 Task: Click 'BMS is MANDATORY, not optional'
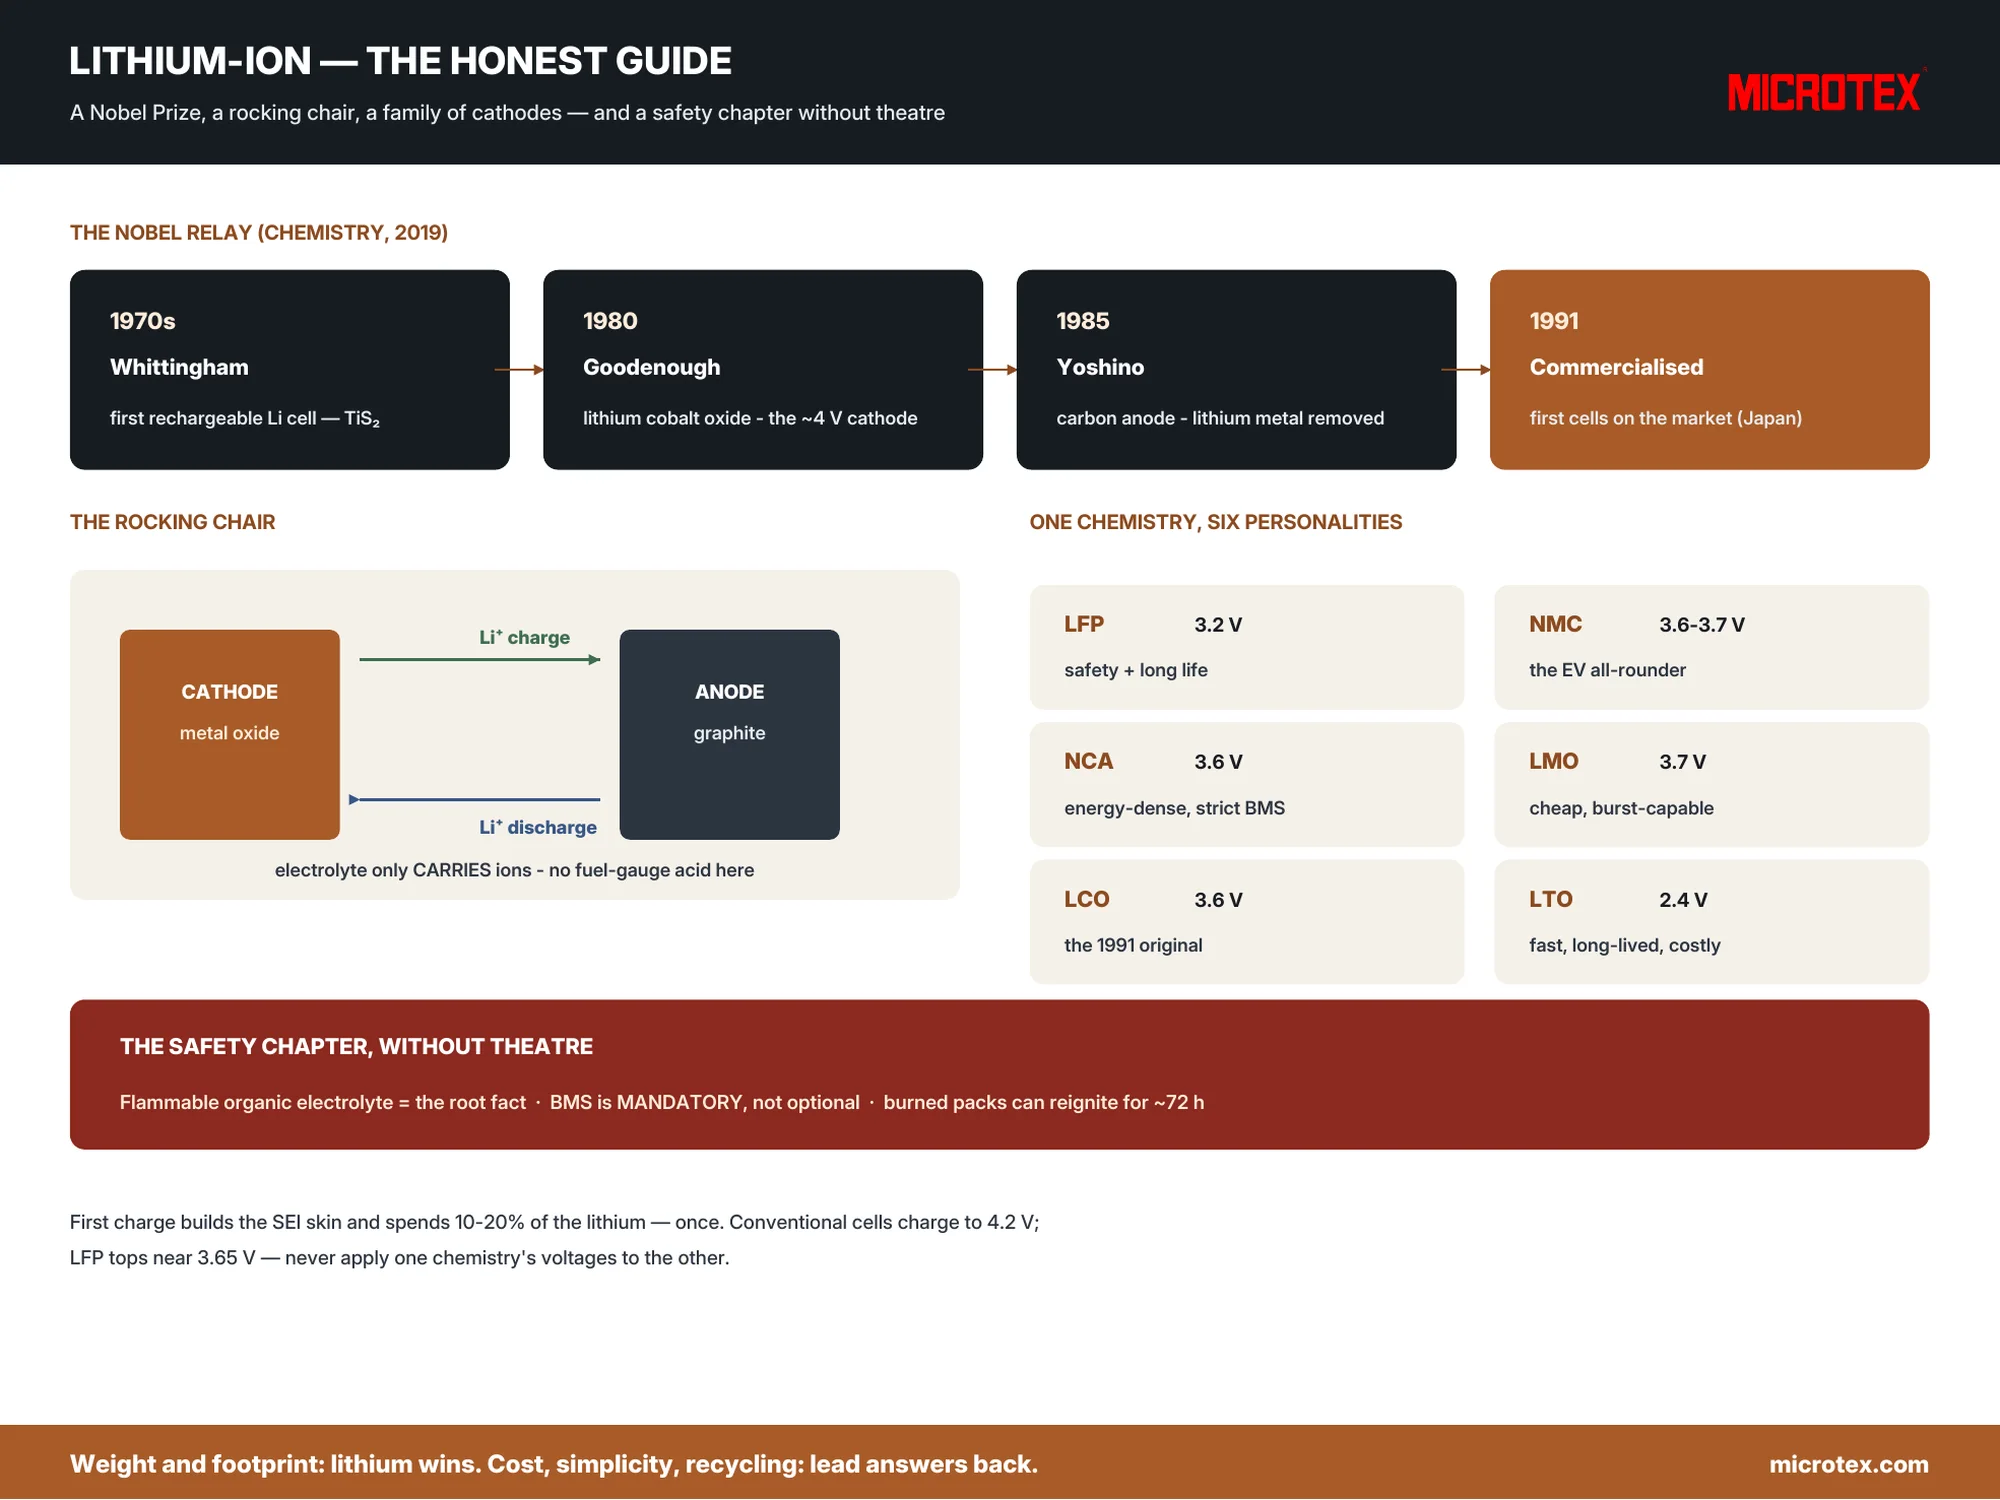[x=704, y=1102]
